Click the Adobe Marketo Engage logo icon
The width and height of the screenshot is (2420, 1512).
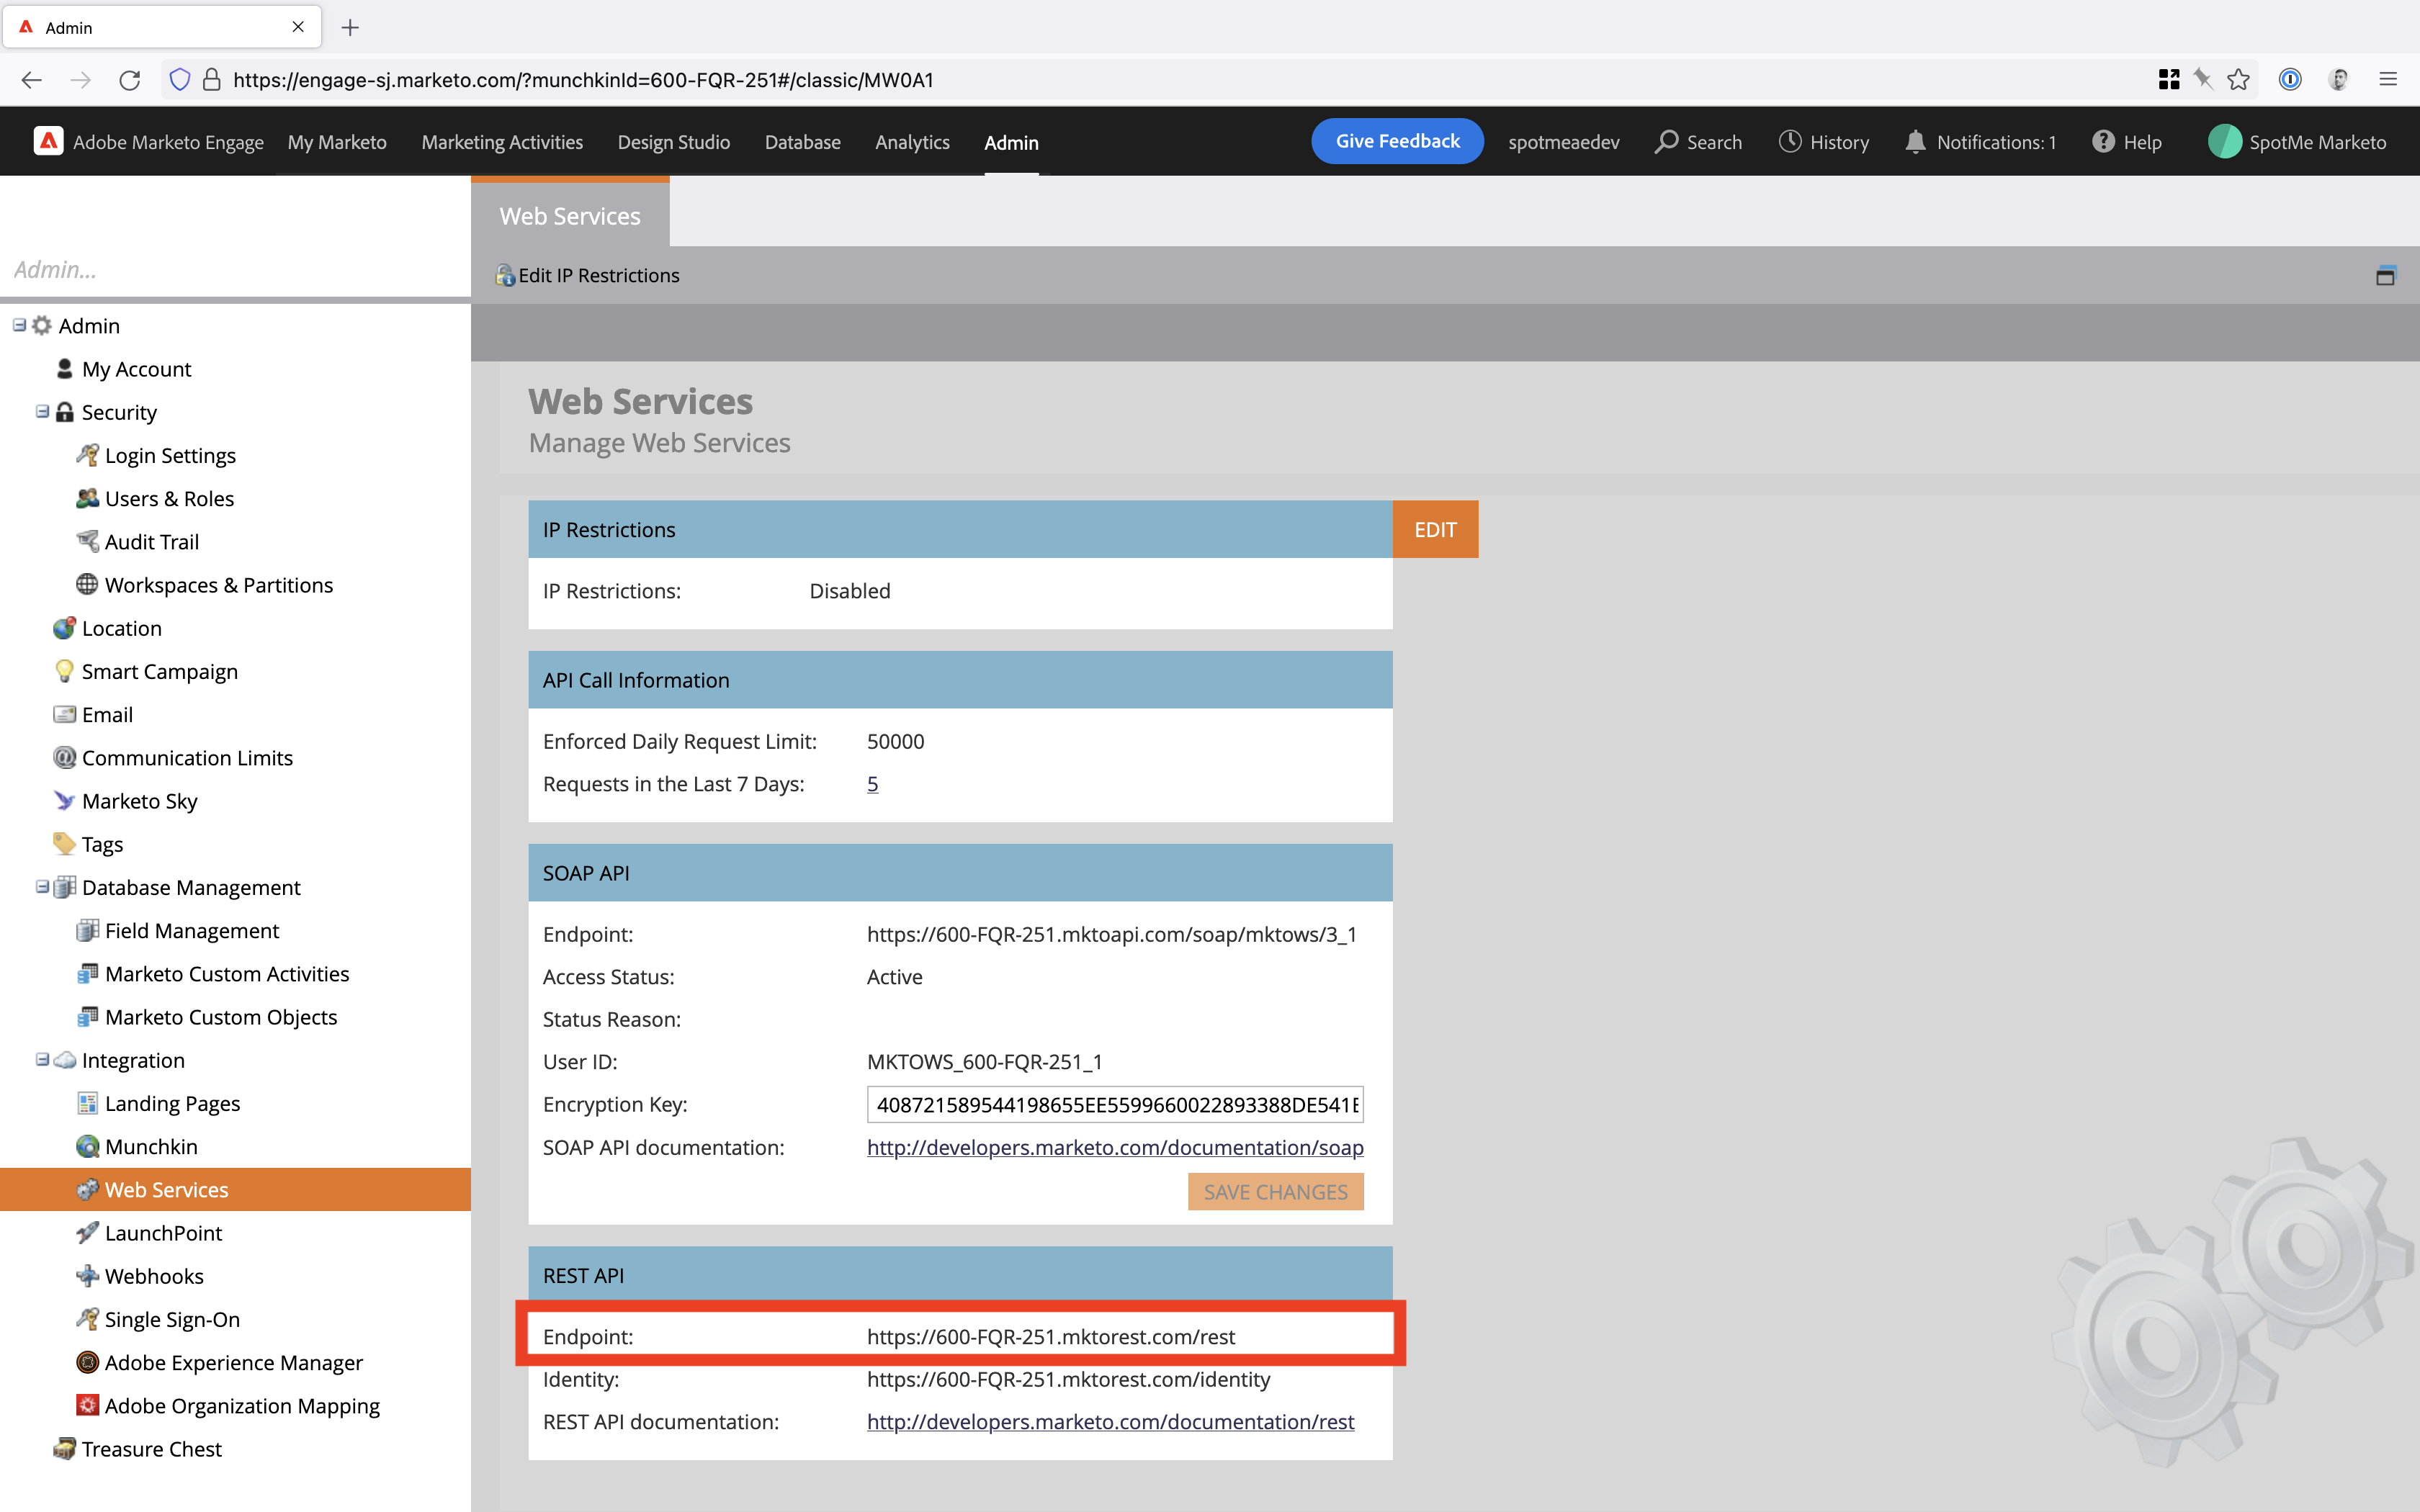click(48, 141)
